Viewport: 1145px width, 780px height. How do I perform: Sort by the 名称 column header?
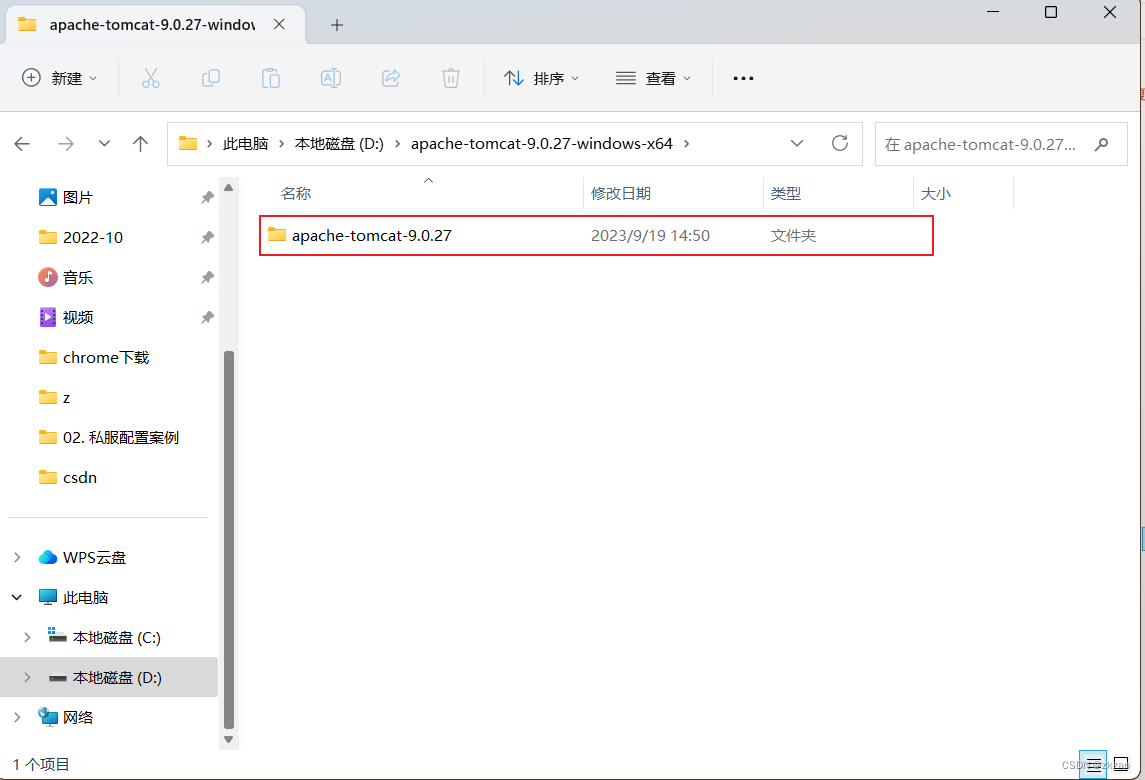click(x=296, y=194)
